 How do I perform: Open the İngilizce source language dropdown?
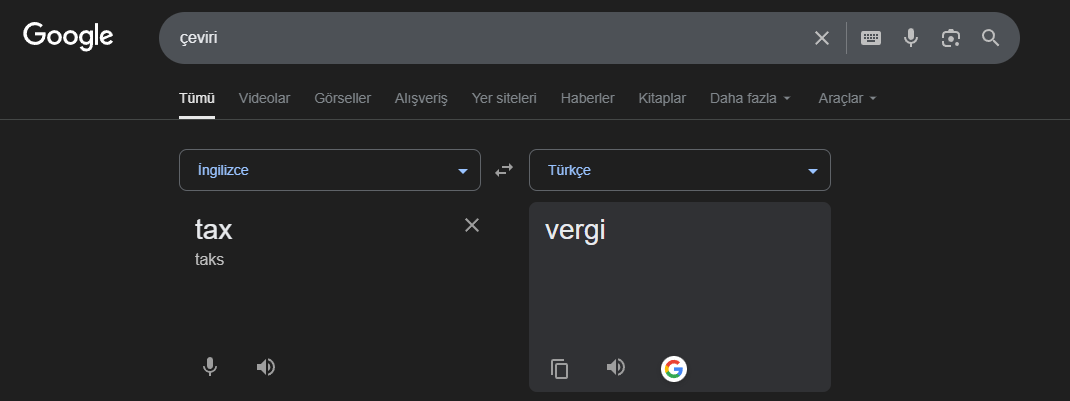330,170
